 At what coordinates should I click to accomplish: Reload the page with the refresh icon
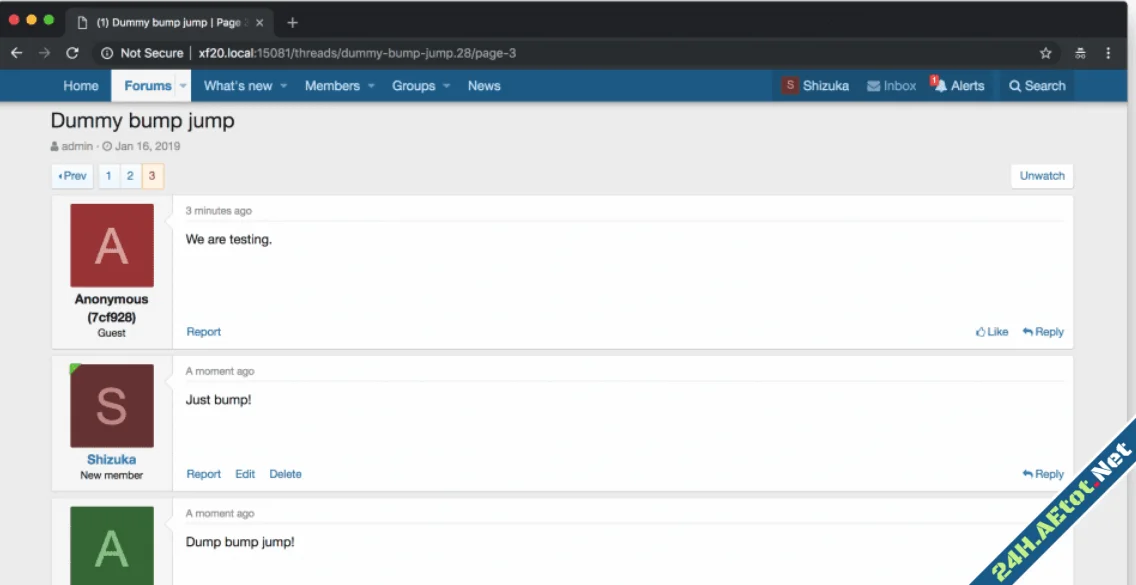[x=72, y=53]
